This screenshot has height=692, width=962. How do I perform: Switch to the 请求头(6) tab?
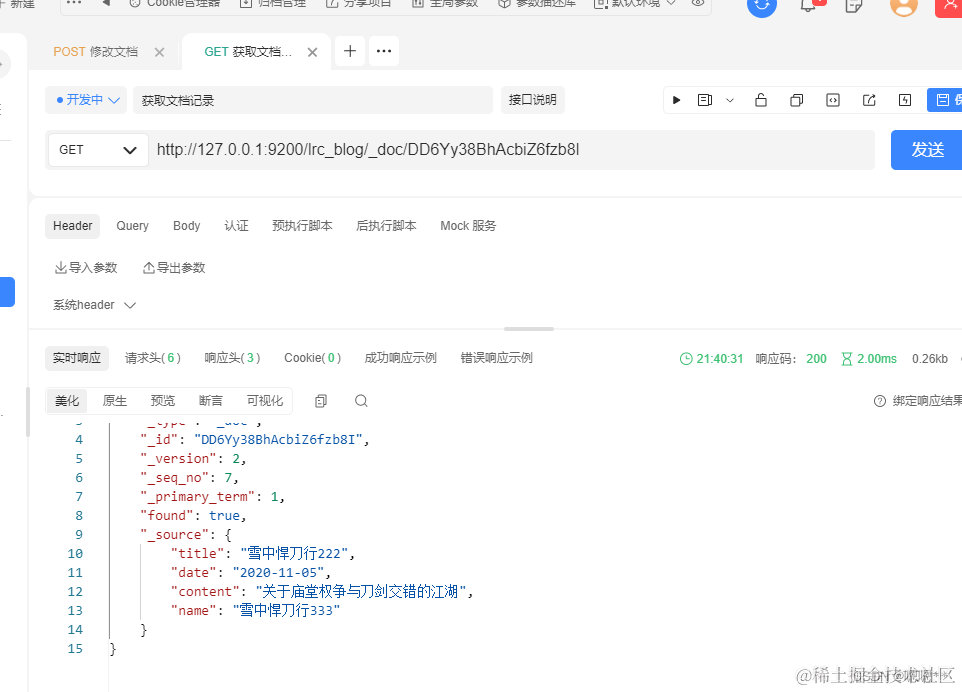point(151,357)
